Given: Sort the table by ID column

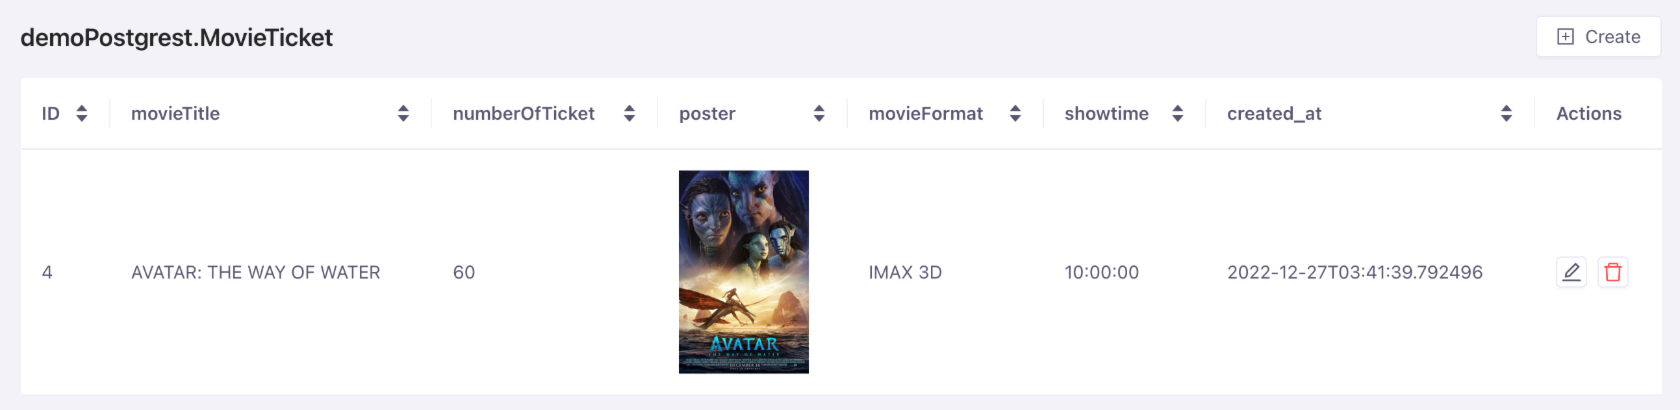Looking at the screenshot, I should point(82,114).
